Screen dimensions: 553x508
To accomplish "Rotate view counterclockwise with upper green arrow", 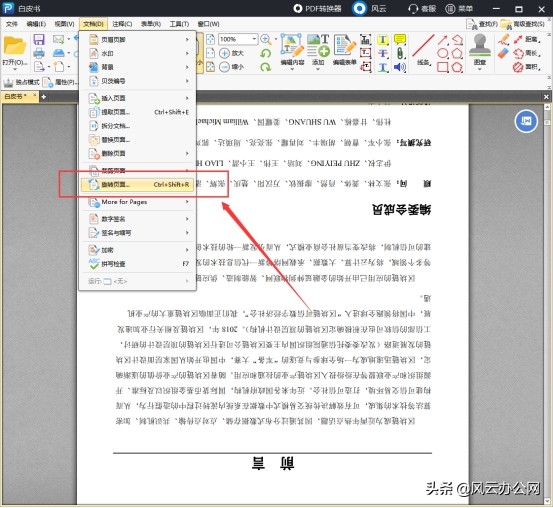I will coord(266,53).
